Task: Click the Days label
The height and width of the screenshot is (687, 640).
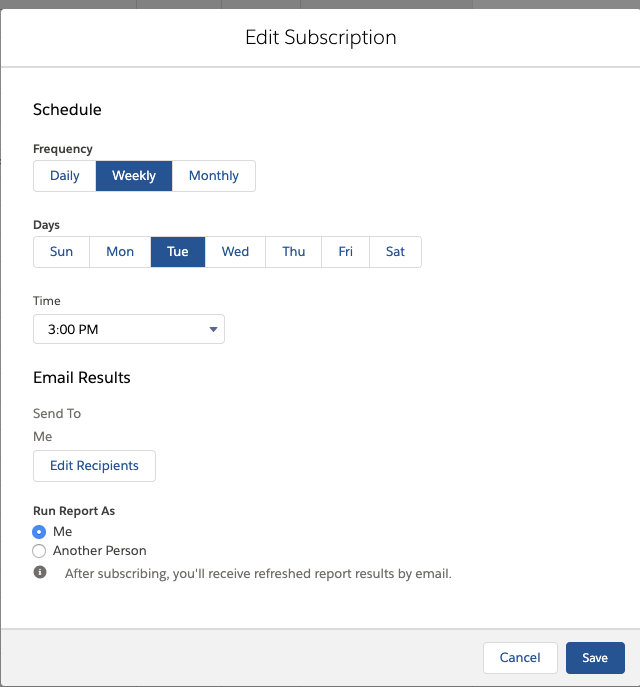Action: (x=46, y=225)
